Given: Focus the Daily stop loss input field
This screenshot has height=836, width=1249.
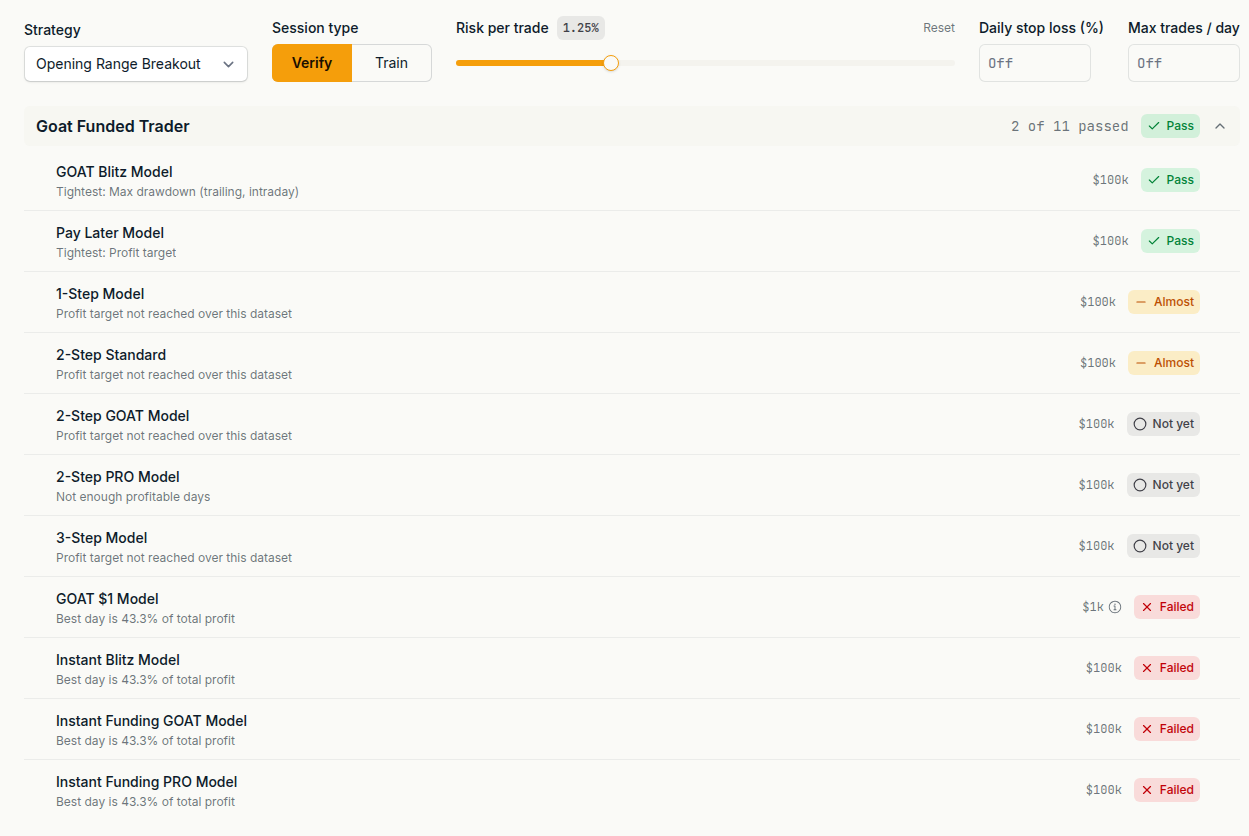Looking at the screenshot, I should pos(1035,63).
